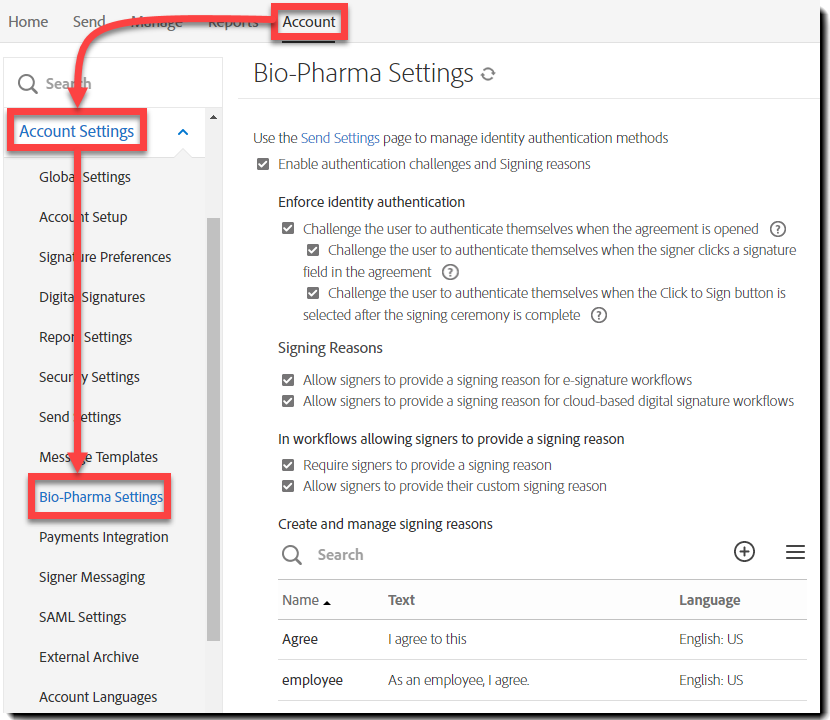Viewport: 830px width, 720px height.
Task: Sort signing reasons by Name column arrow
Action: (x=327, y=602)
